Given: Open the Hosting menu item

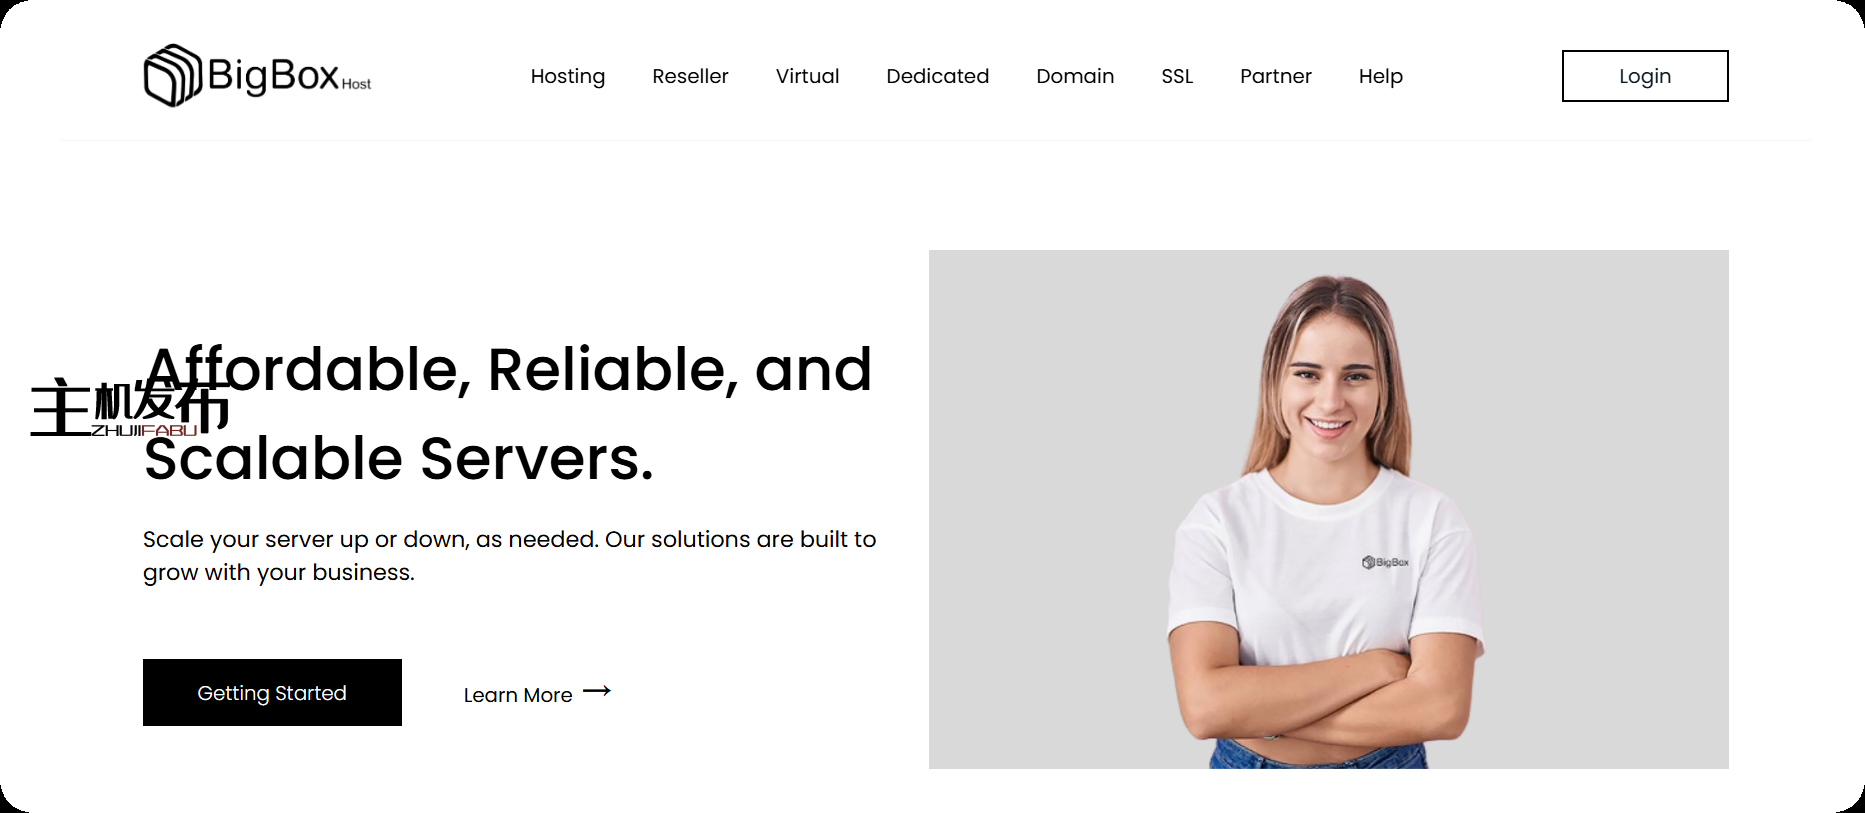Looking at the screenshot, I should (x=568, y=76).
